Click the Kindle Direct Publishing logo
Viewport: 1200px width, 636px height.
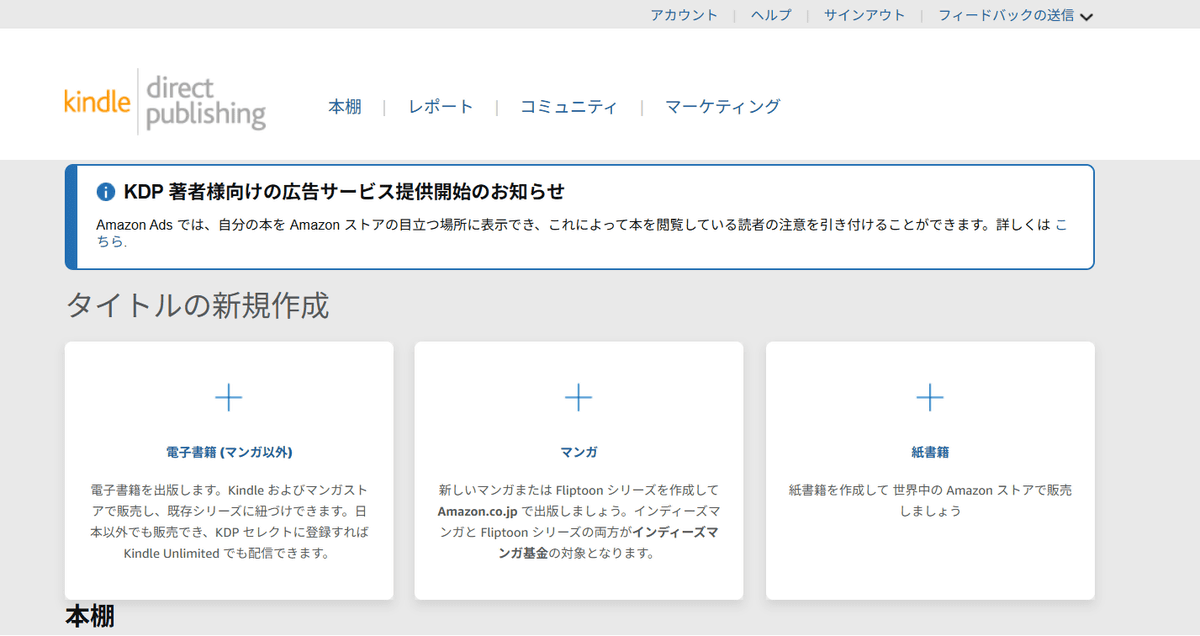coord(165,101)
